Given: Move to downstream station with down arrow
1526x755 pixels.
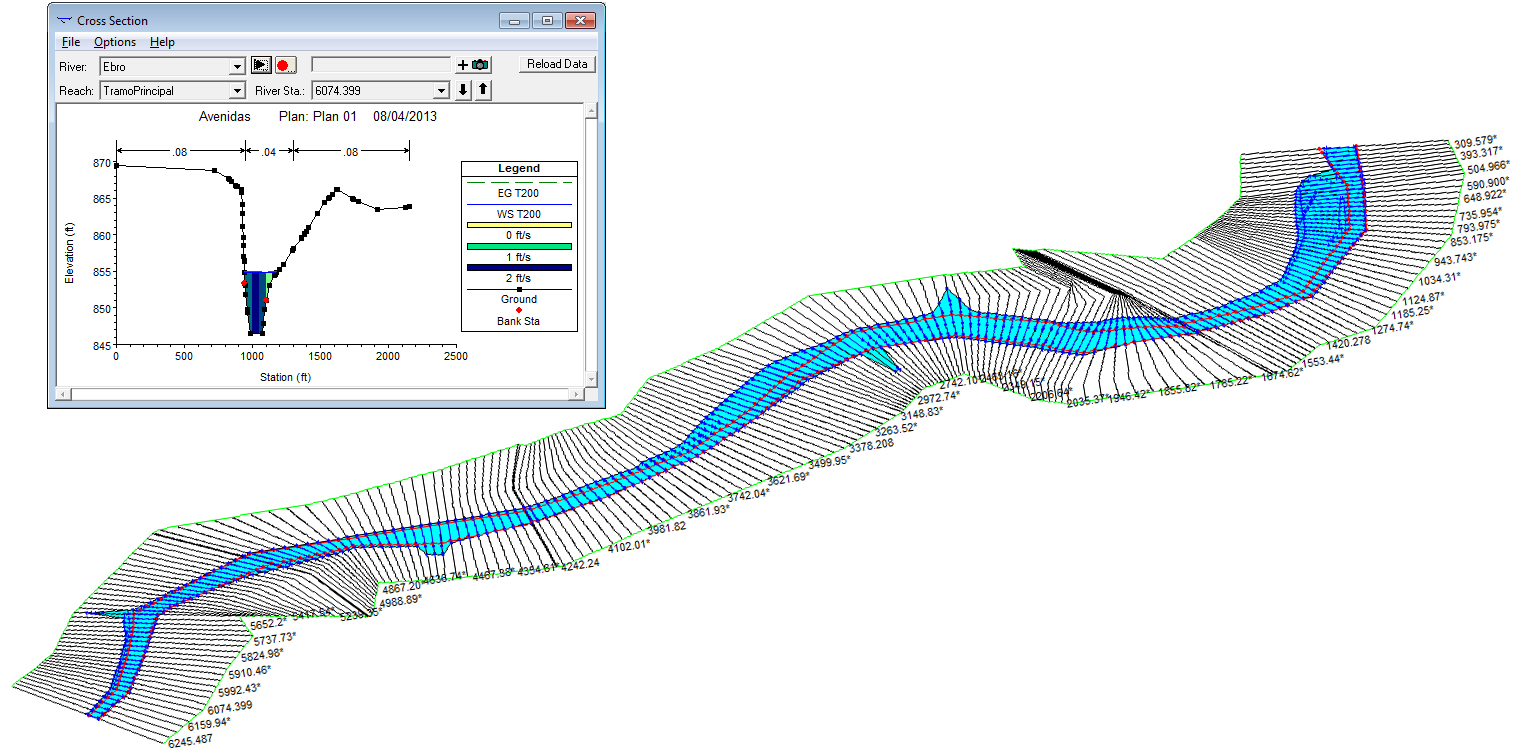Looking at the screenshot, I should (463, 90).
